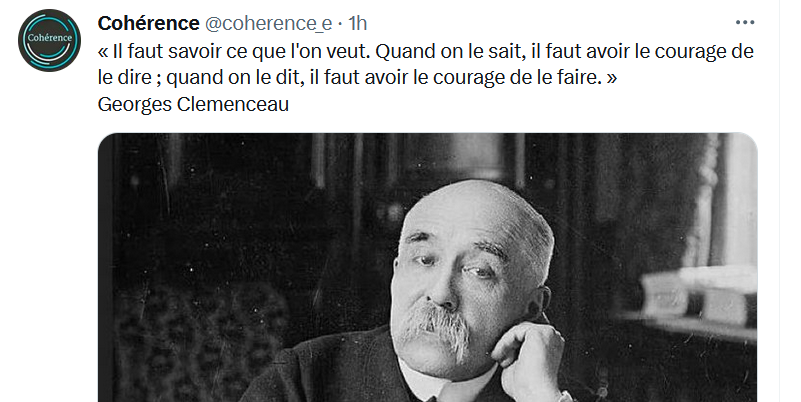
Task: Click the word Cohérence inside the avatar
Action: coord(50,38)
